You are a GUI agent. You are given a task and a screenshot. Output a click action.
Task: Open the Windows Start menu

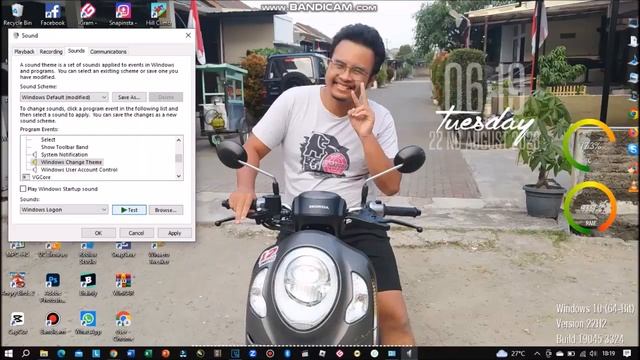point(8,353)
